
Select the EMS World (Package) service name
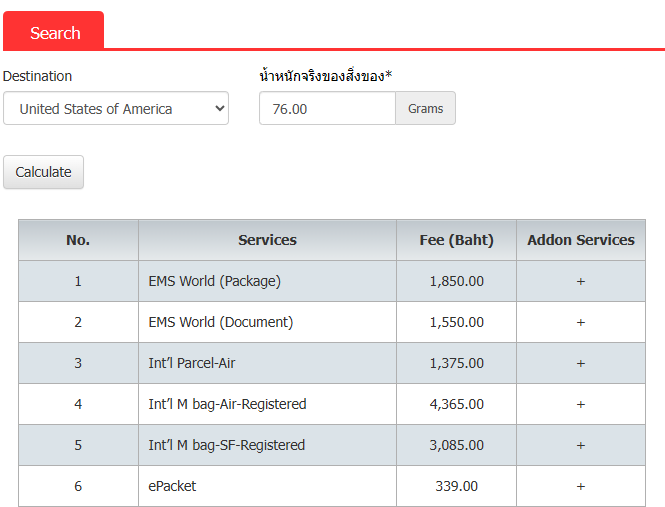pyautogui.click(x=214, y=281)
